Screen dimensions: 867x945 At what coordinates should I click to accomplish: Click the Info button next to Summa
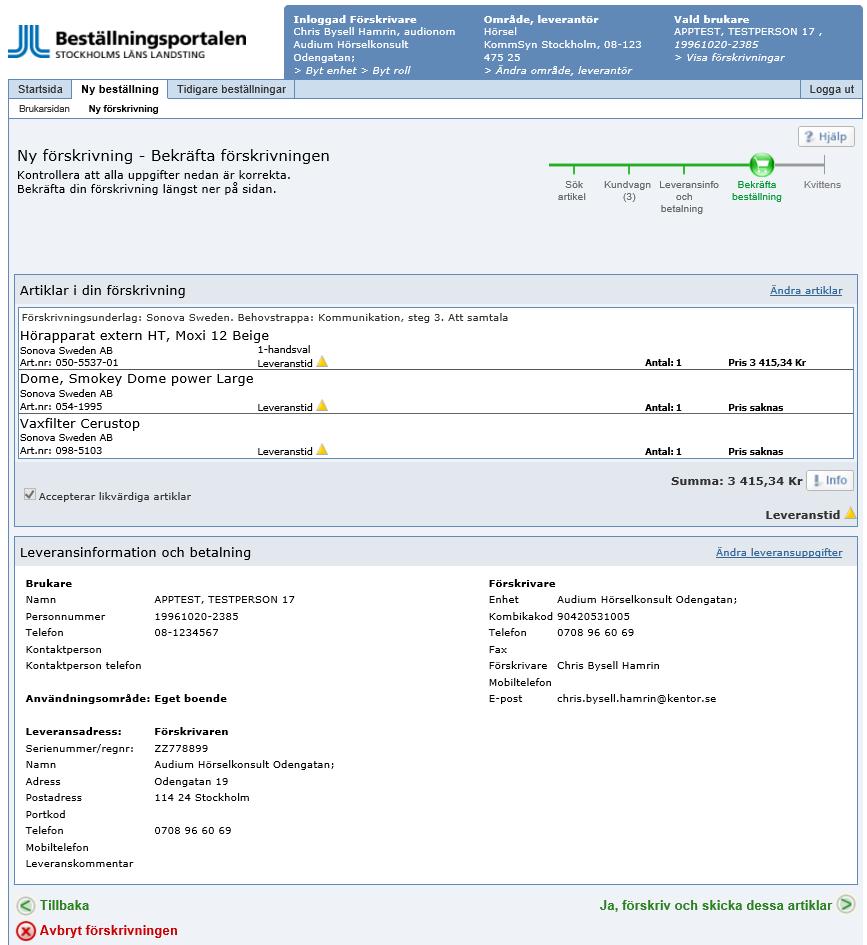830,480
